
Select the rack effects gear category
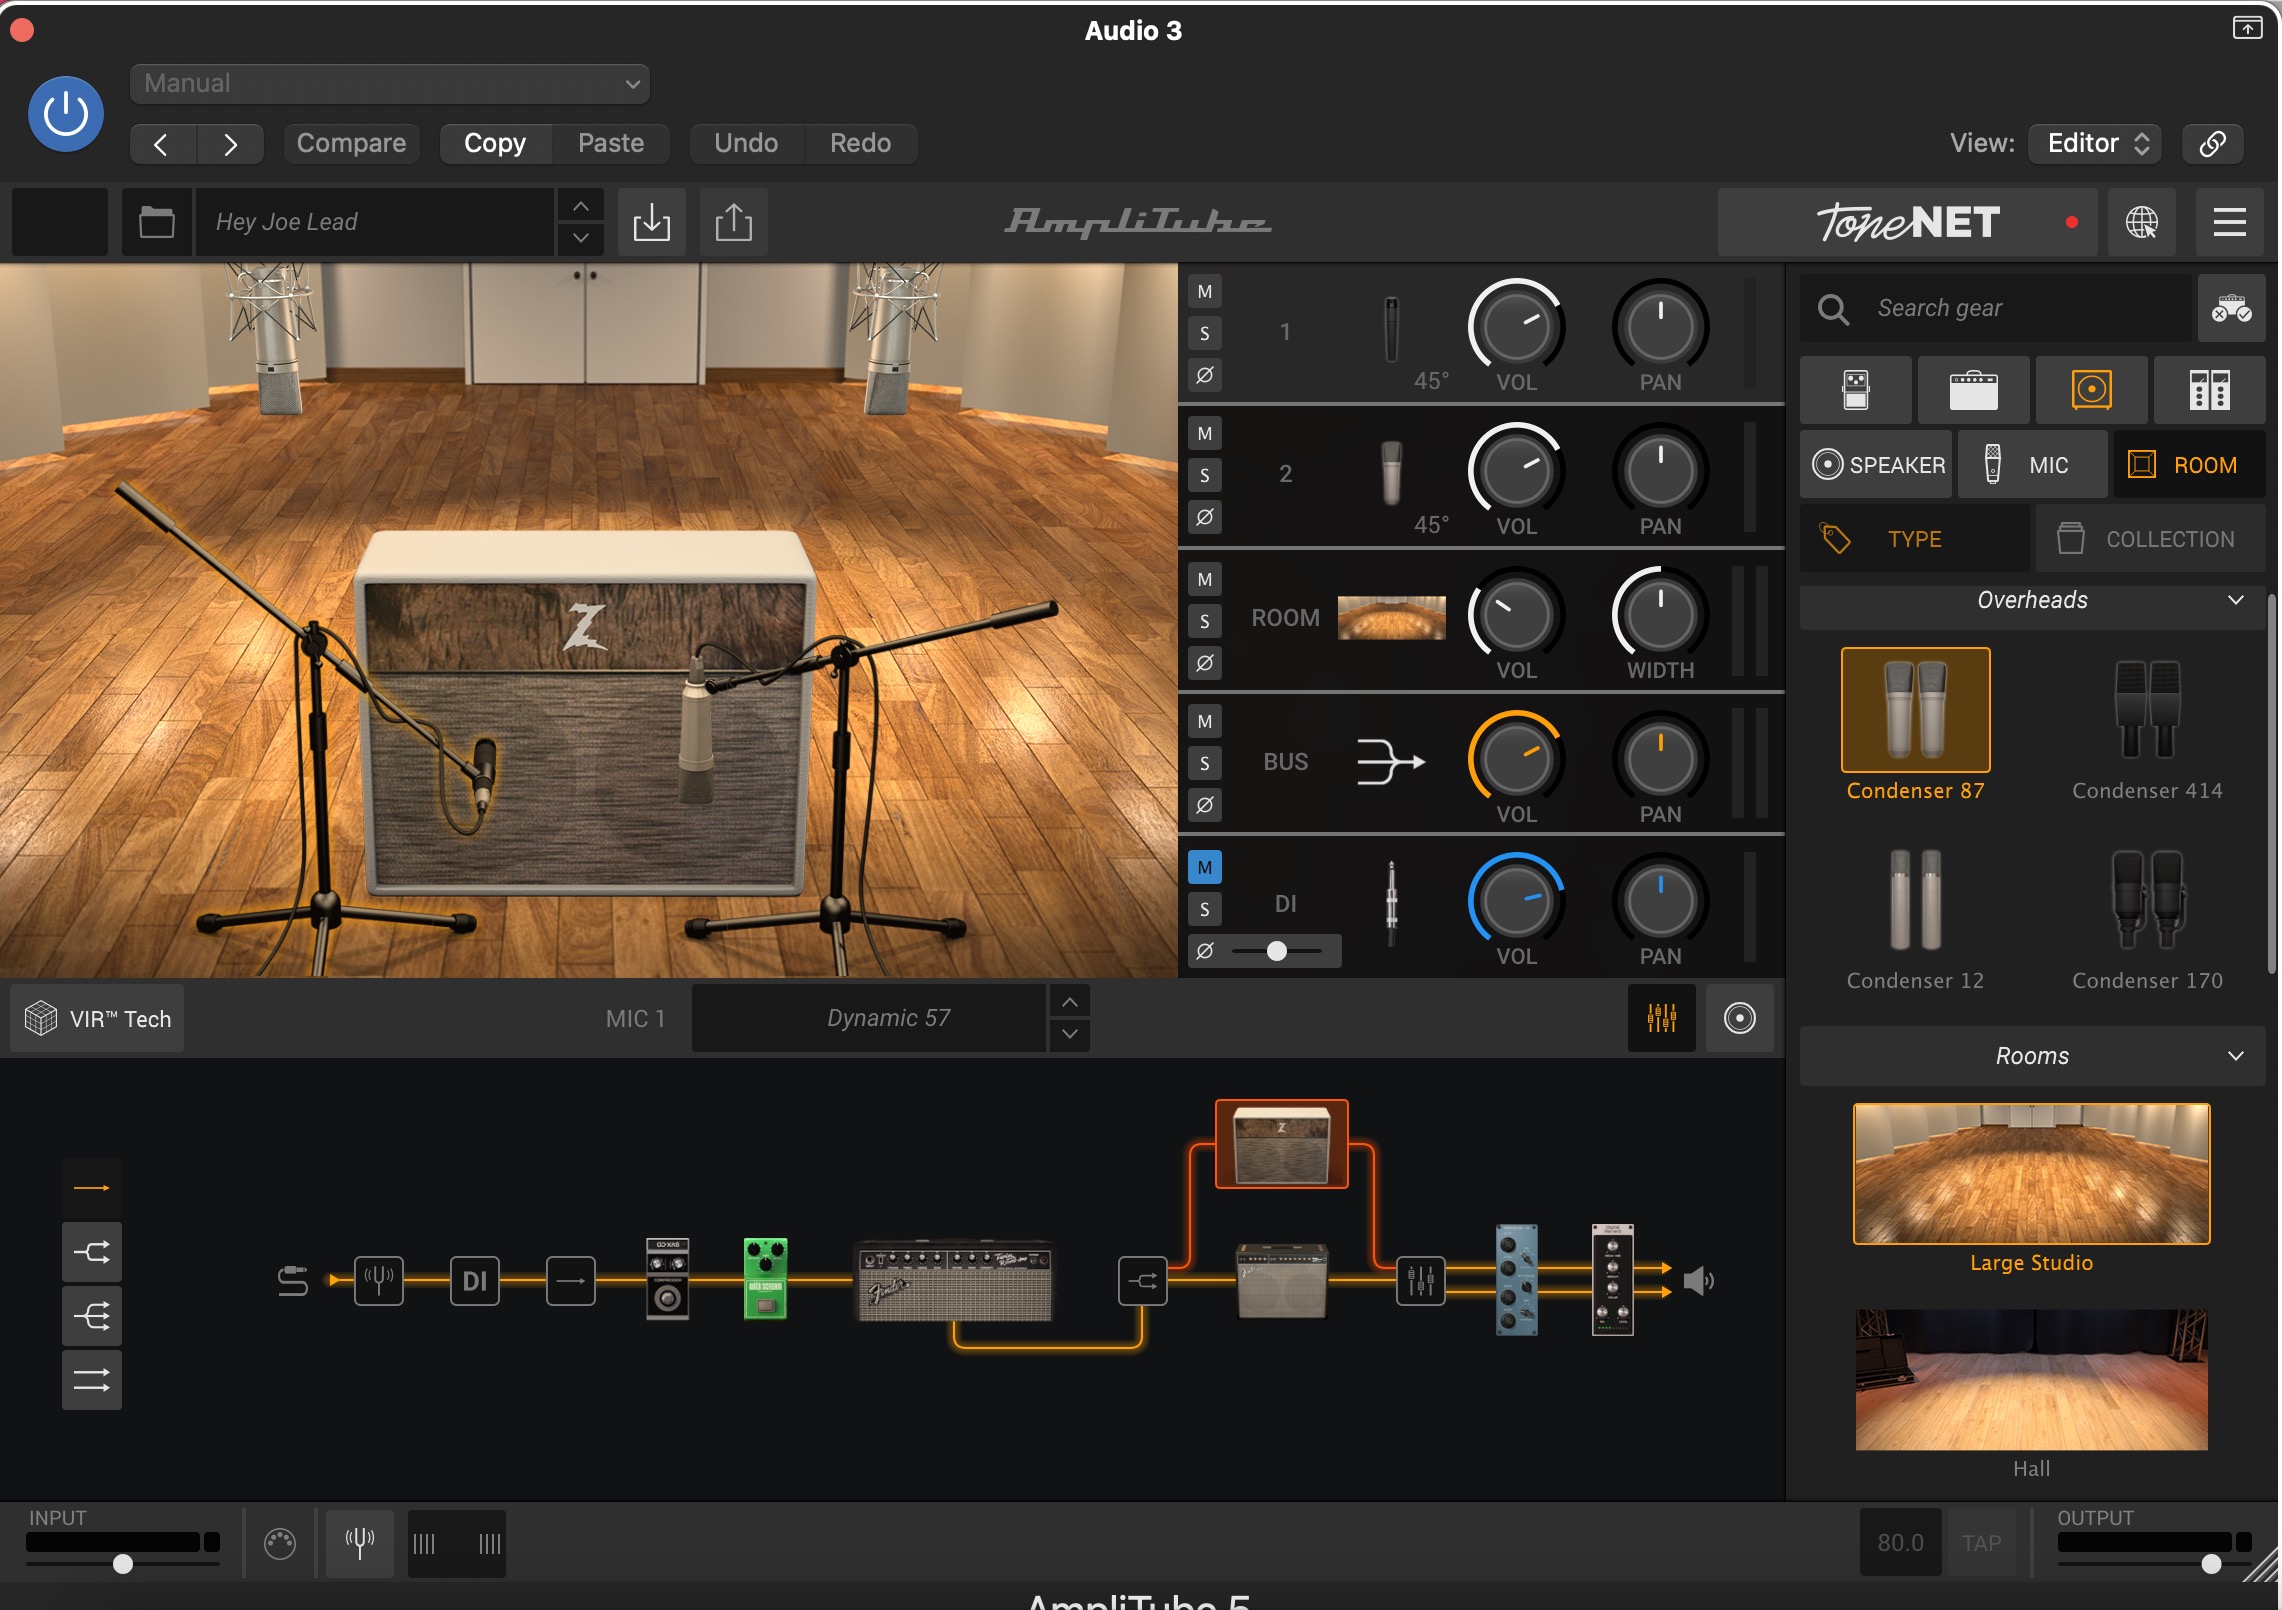click(2210, 390)
